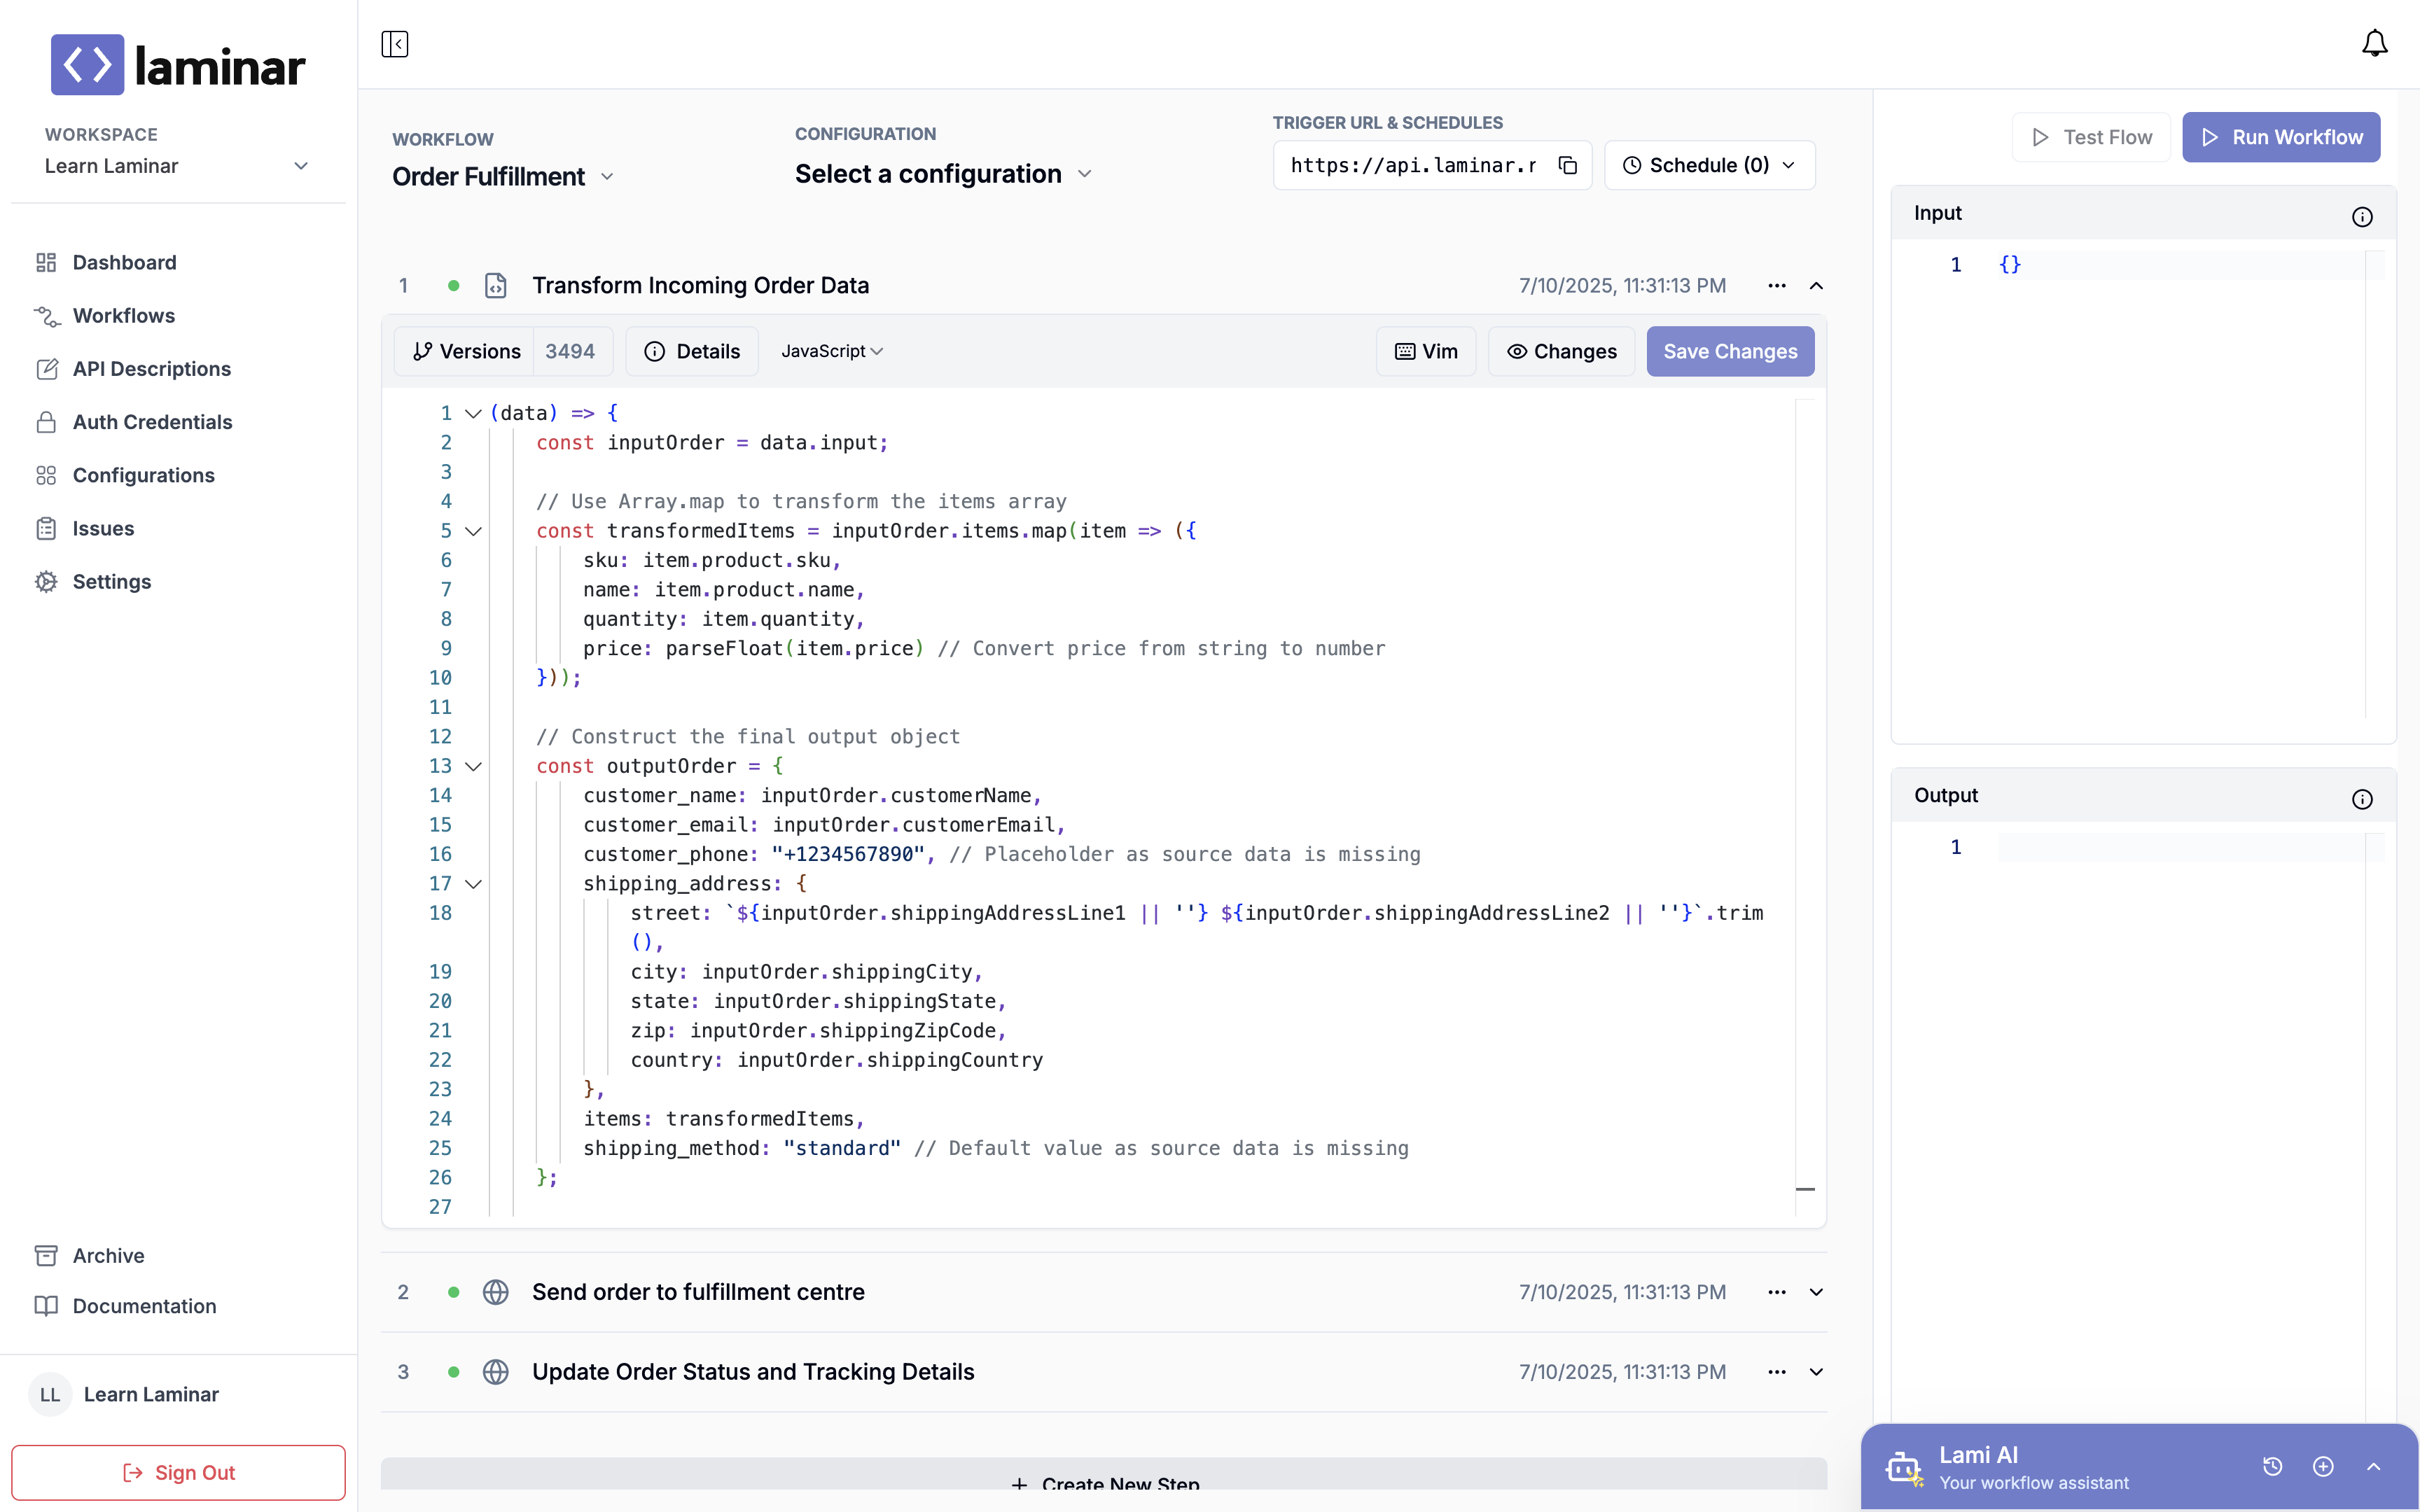Viewport: 2420px width, 1512px height.
Task: Click the Output panel info icon
Action: point(2362,799)
